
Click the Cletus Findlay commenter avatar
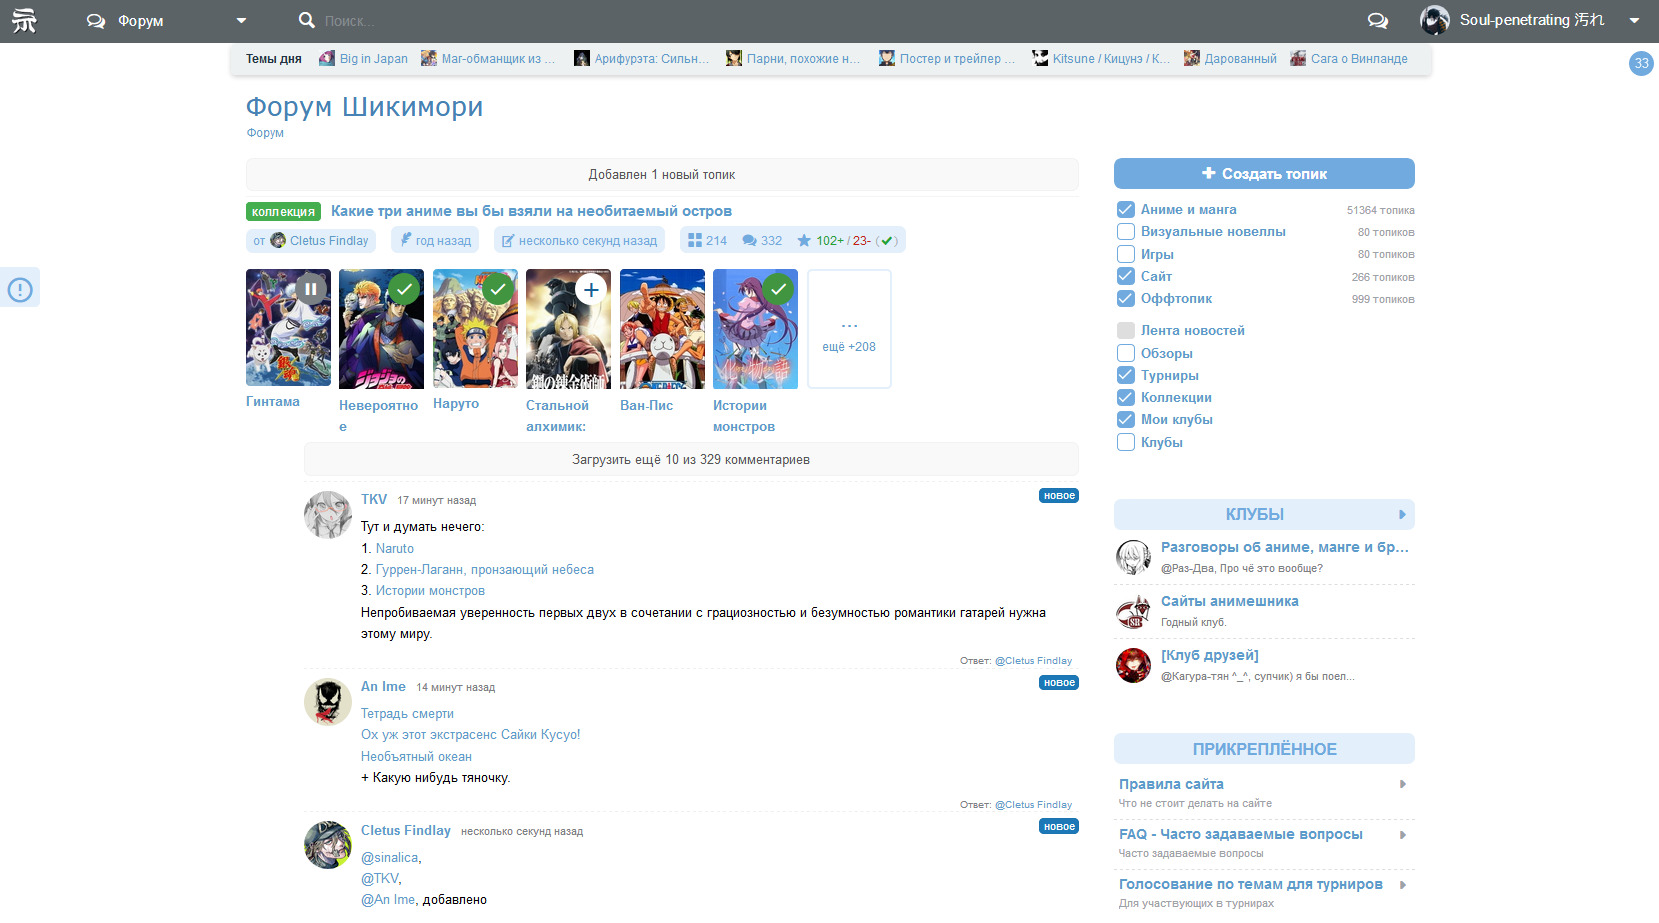click(x=328, y=845)
